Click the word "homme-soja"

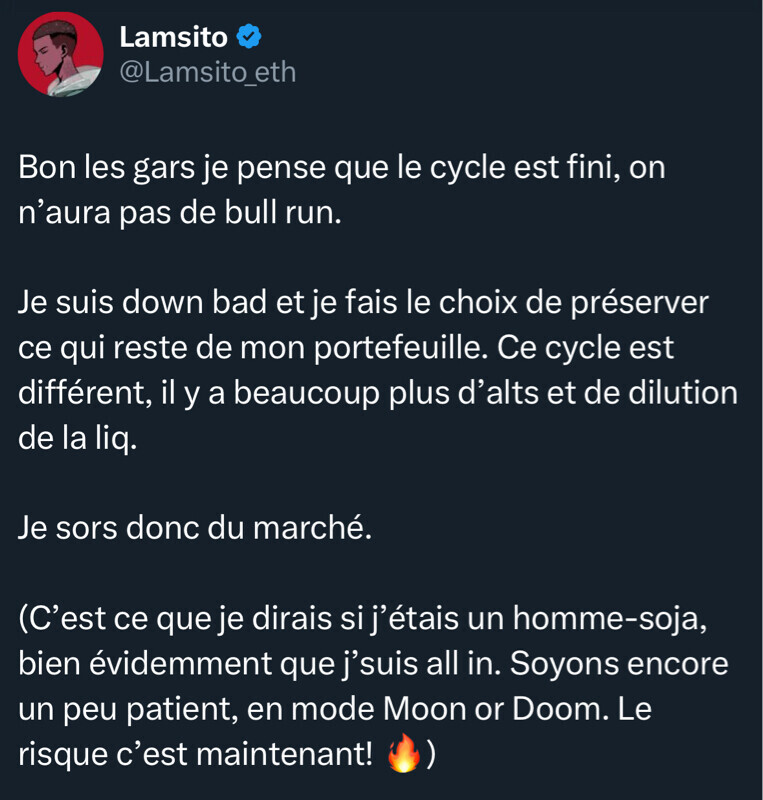click(x=610, y=618)
